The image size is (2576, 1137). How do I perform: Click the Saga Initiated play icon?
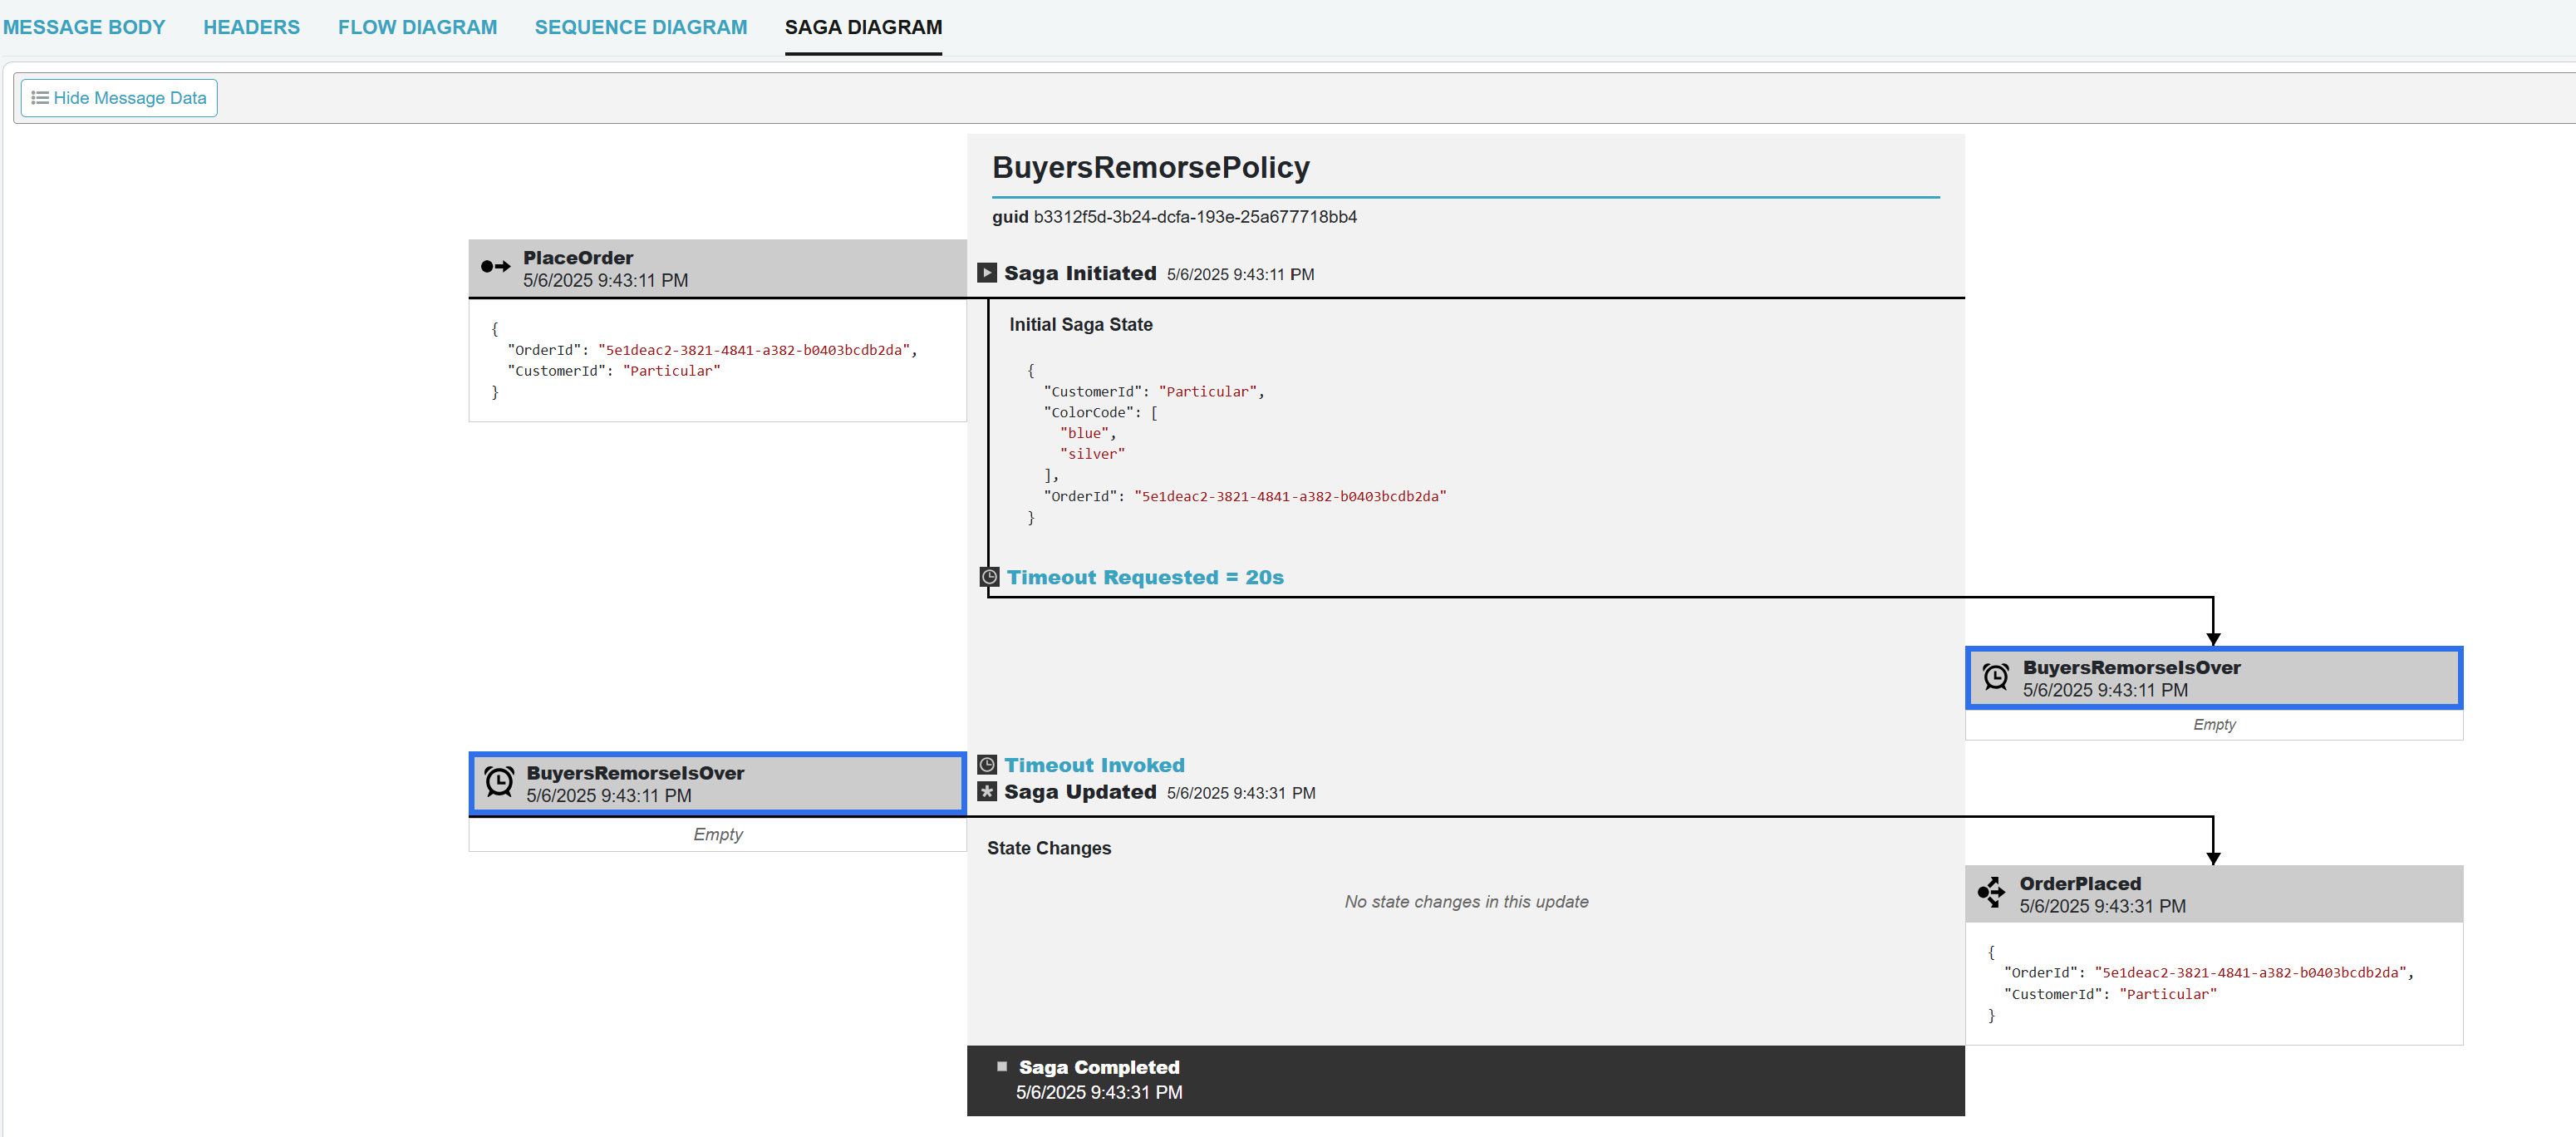(x=987, y=273)
